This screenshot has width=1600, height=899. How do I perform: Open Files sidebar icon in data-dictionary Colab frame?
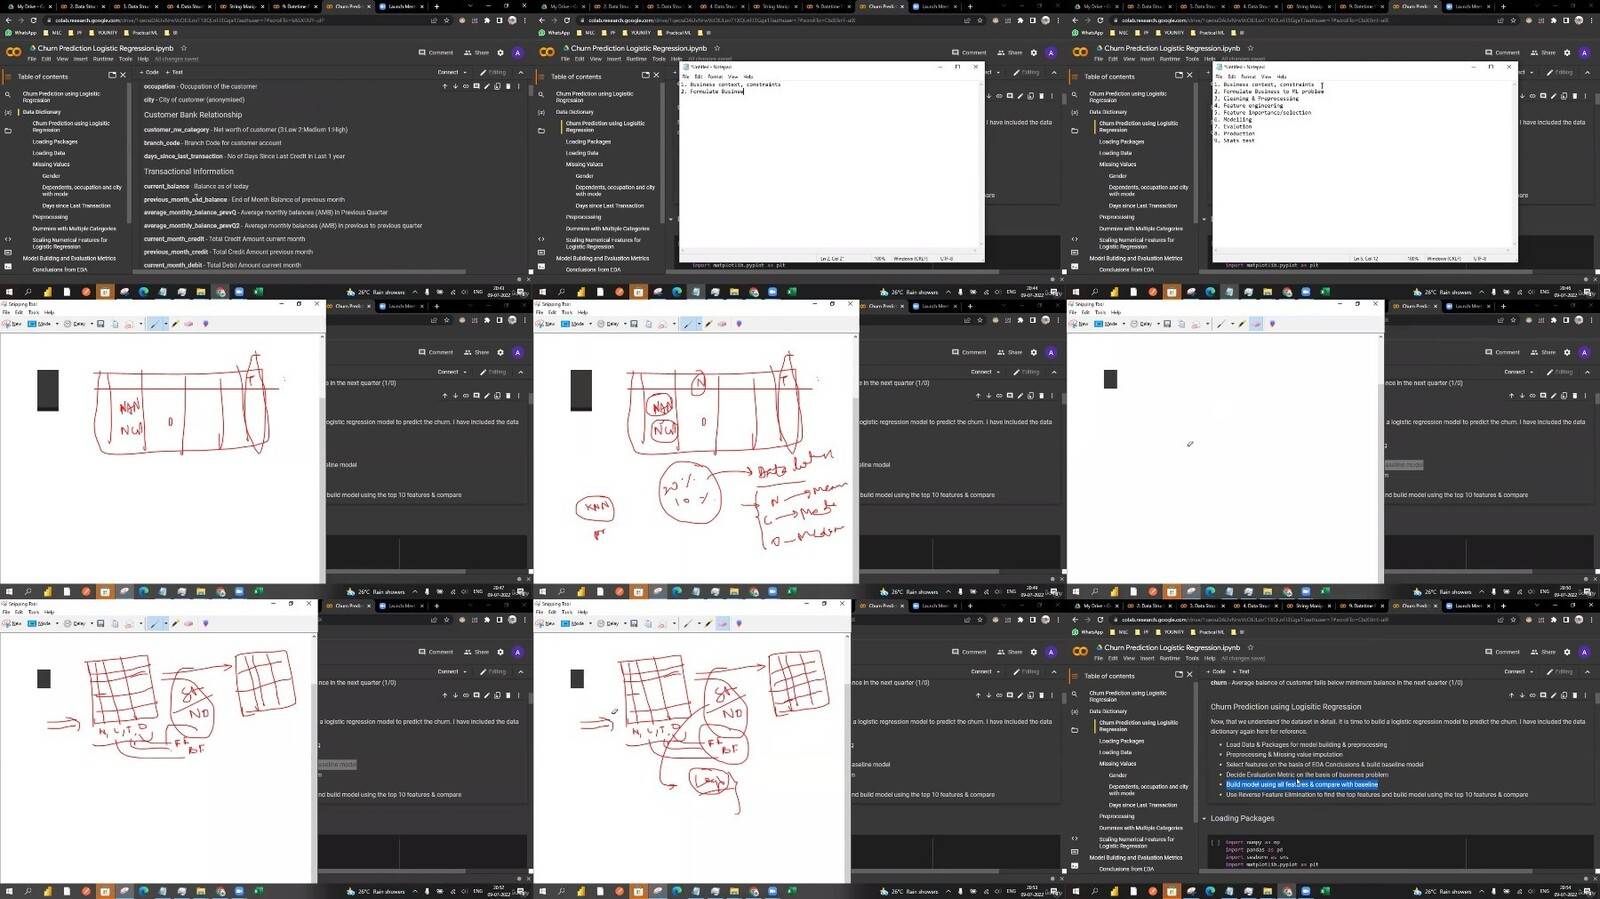click(8, 130)
